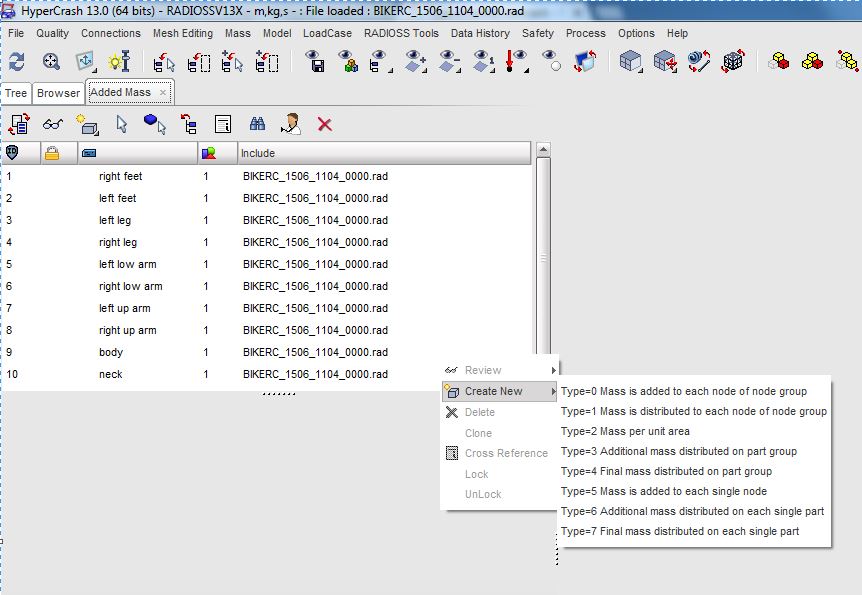The image size is (862, 595).
Task: Click the lock column header
Action: [59, 153]
